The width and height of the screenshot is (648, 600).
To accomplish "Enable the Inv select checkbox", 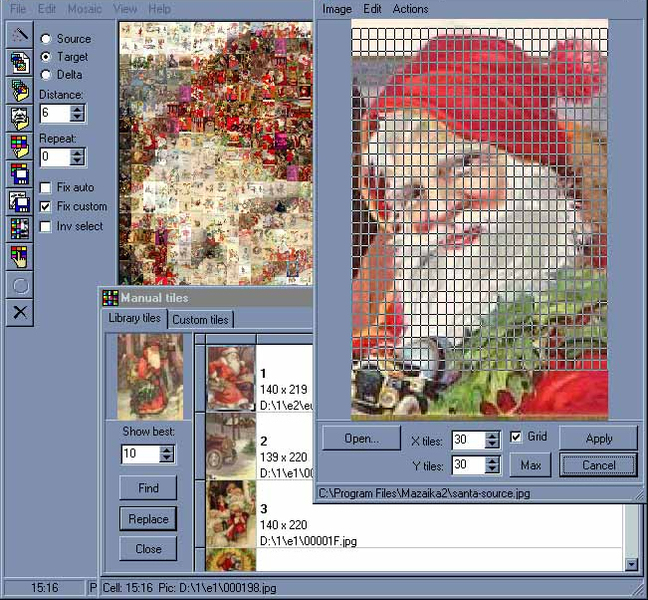I will (45, 226).
